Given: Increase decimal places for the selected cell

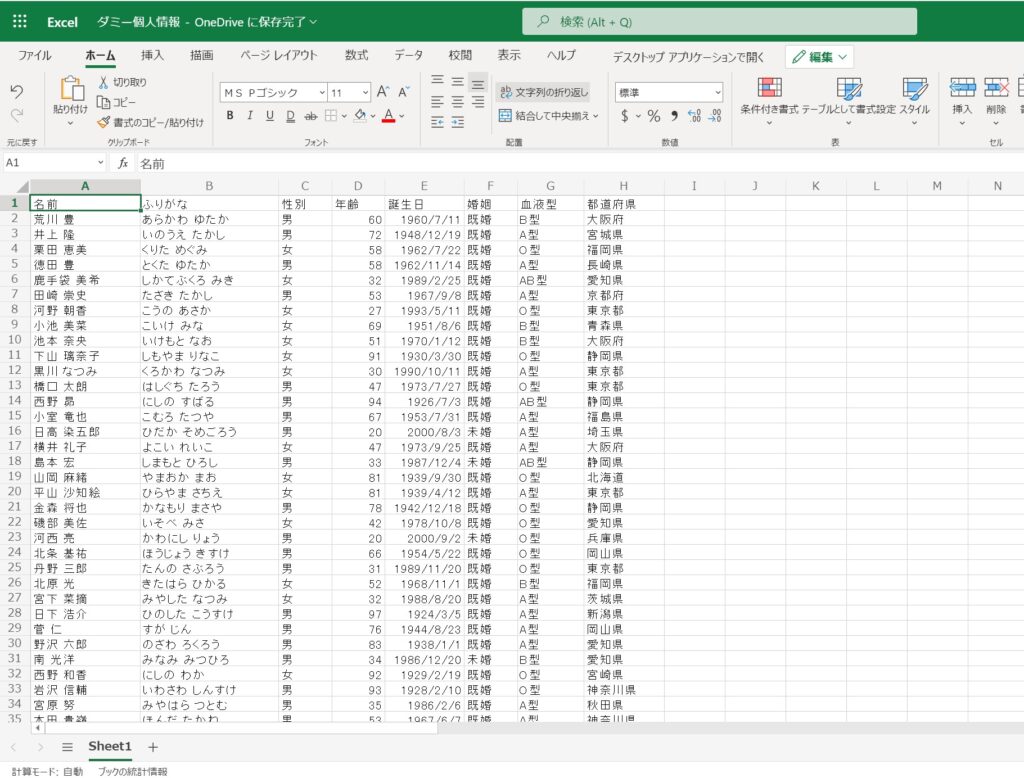Looking at the screenshot, I should click(x=694, y=116).
